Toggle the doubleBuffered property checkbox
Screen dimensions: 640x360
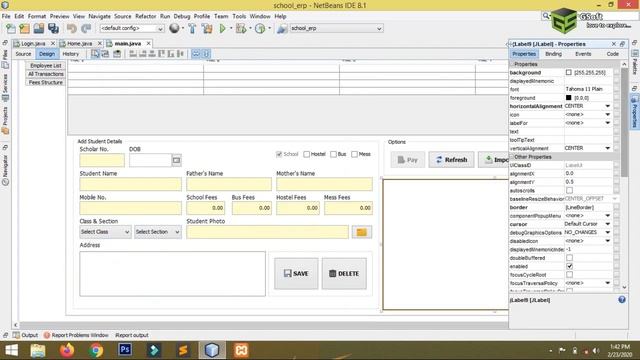pos(569,258)
